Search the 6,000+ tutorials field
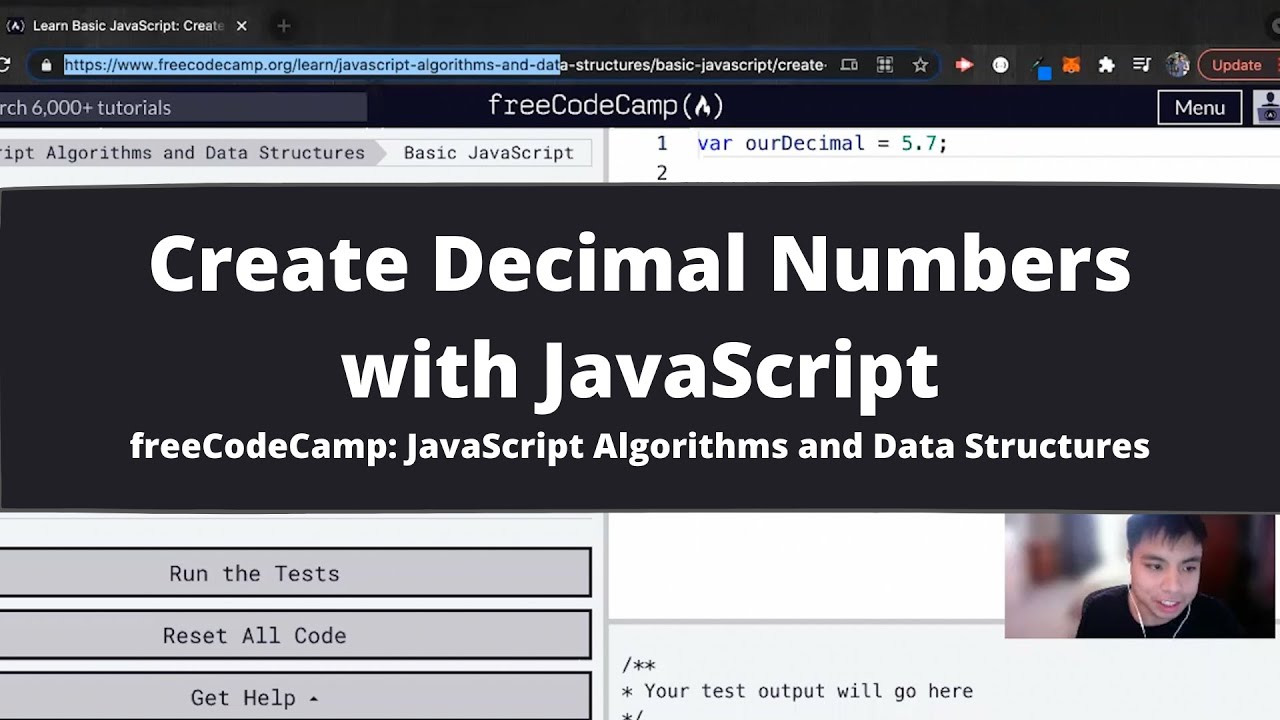 pyautogui.click(x=183, y=108)
